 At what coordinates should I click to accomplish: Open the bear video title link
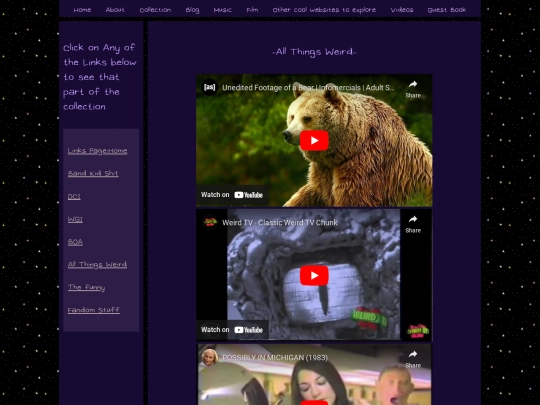click(x=308, y=87)
